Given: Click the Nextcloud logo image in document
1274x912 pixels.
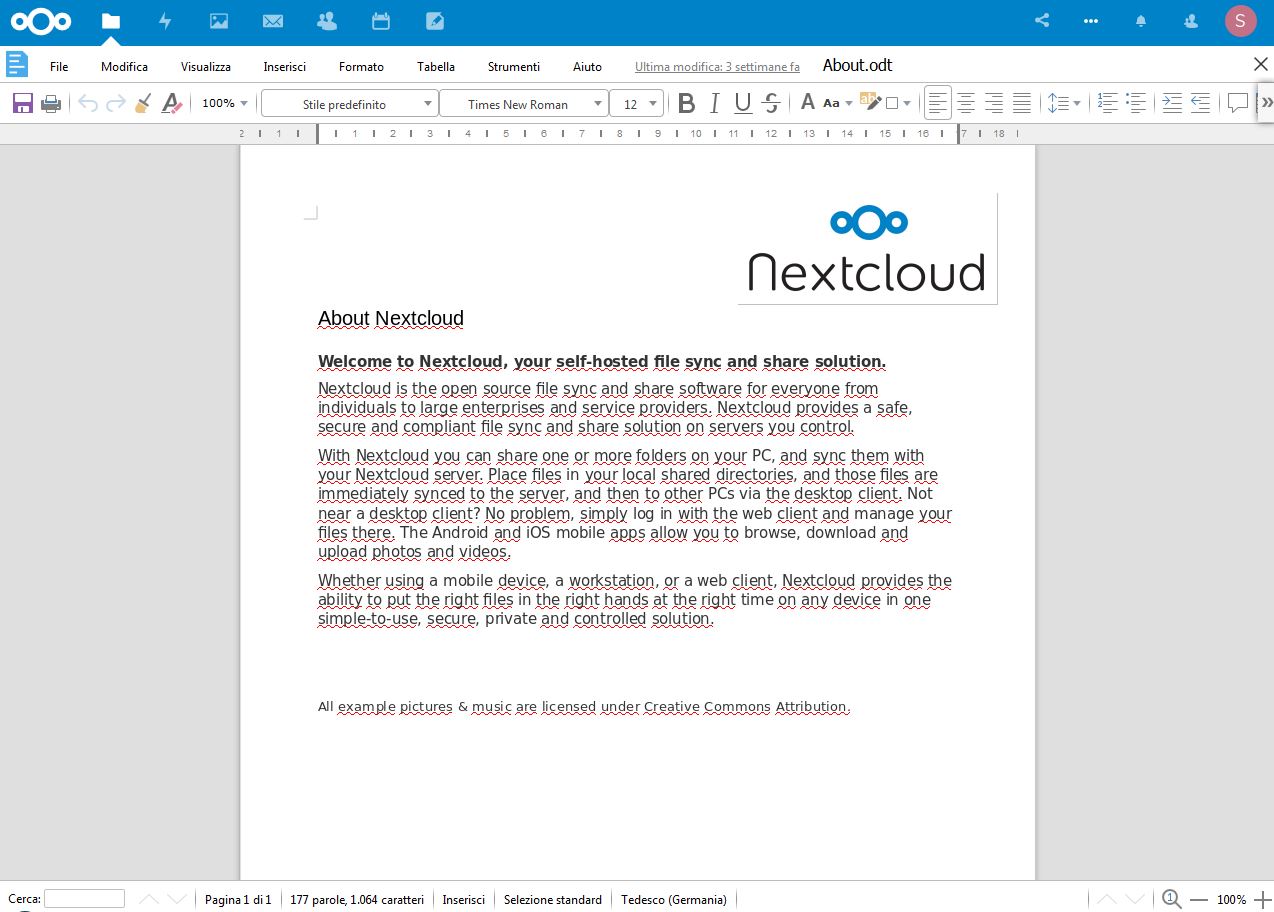Looking at the screenshot, I should 867,249.
